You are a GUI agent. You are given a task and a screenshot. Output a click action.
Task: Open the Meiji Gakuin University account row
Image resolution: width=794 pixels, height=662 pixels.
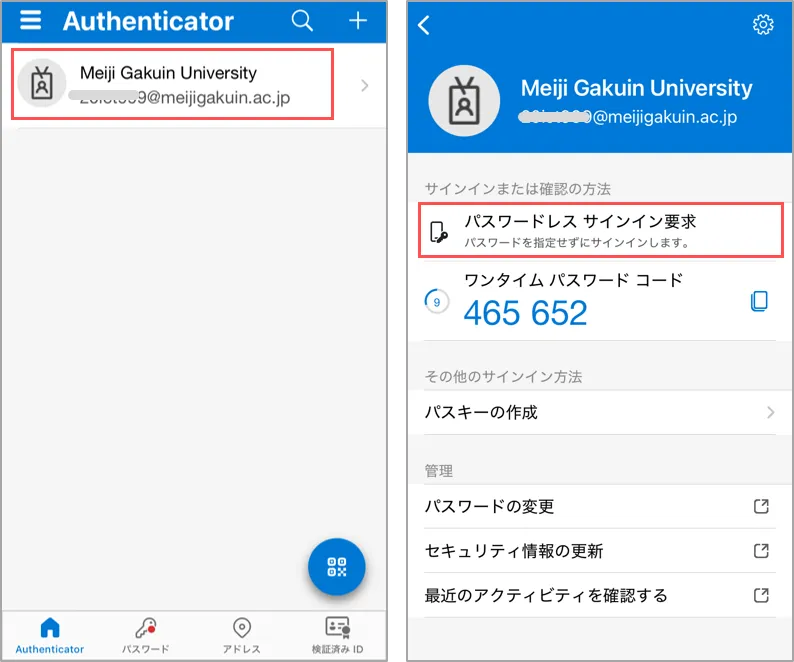tap(194, 85)
